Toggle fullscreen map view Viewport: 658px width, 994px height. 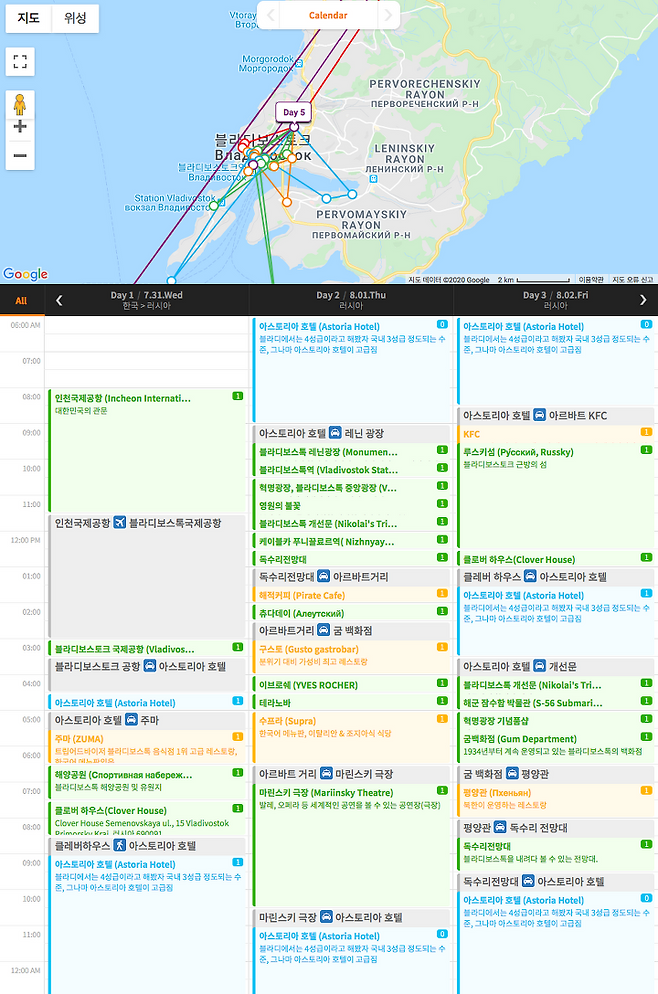pos(20,62)
